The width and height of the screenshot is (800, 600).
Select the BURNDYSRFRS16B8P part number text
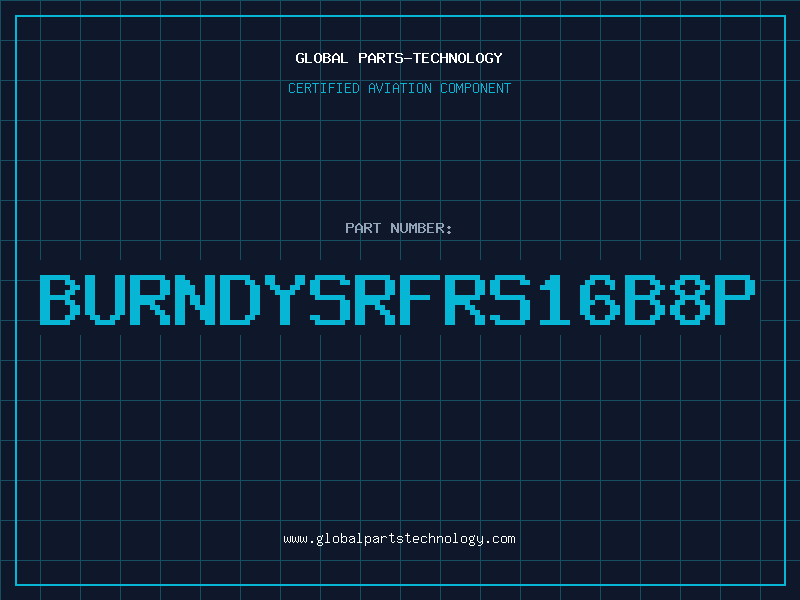[397, 299]
